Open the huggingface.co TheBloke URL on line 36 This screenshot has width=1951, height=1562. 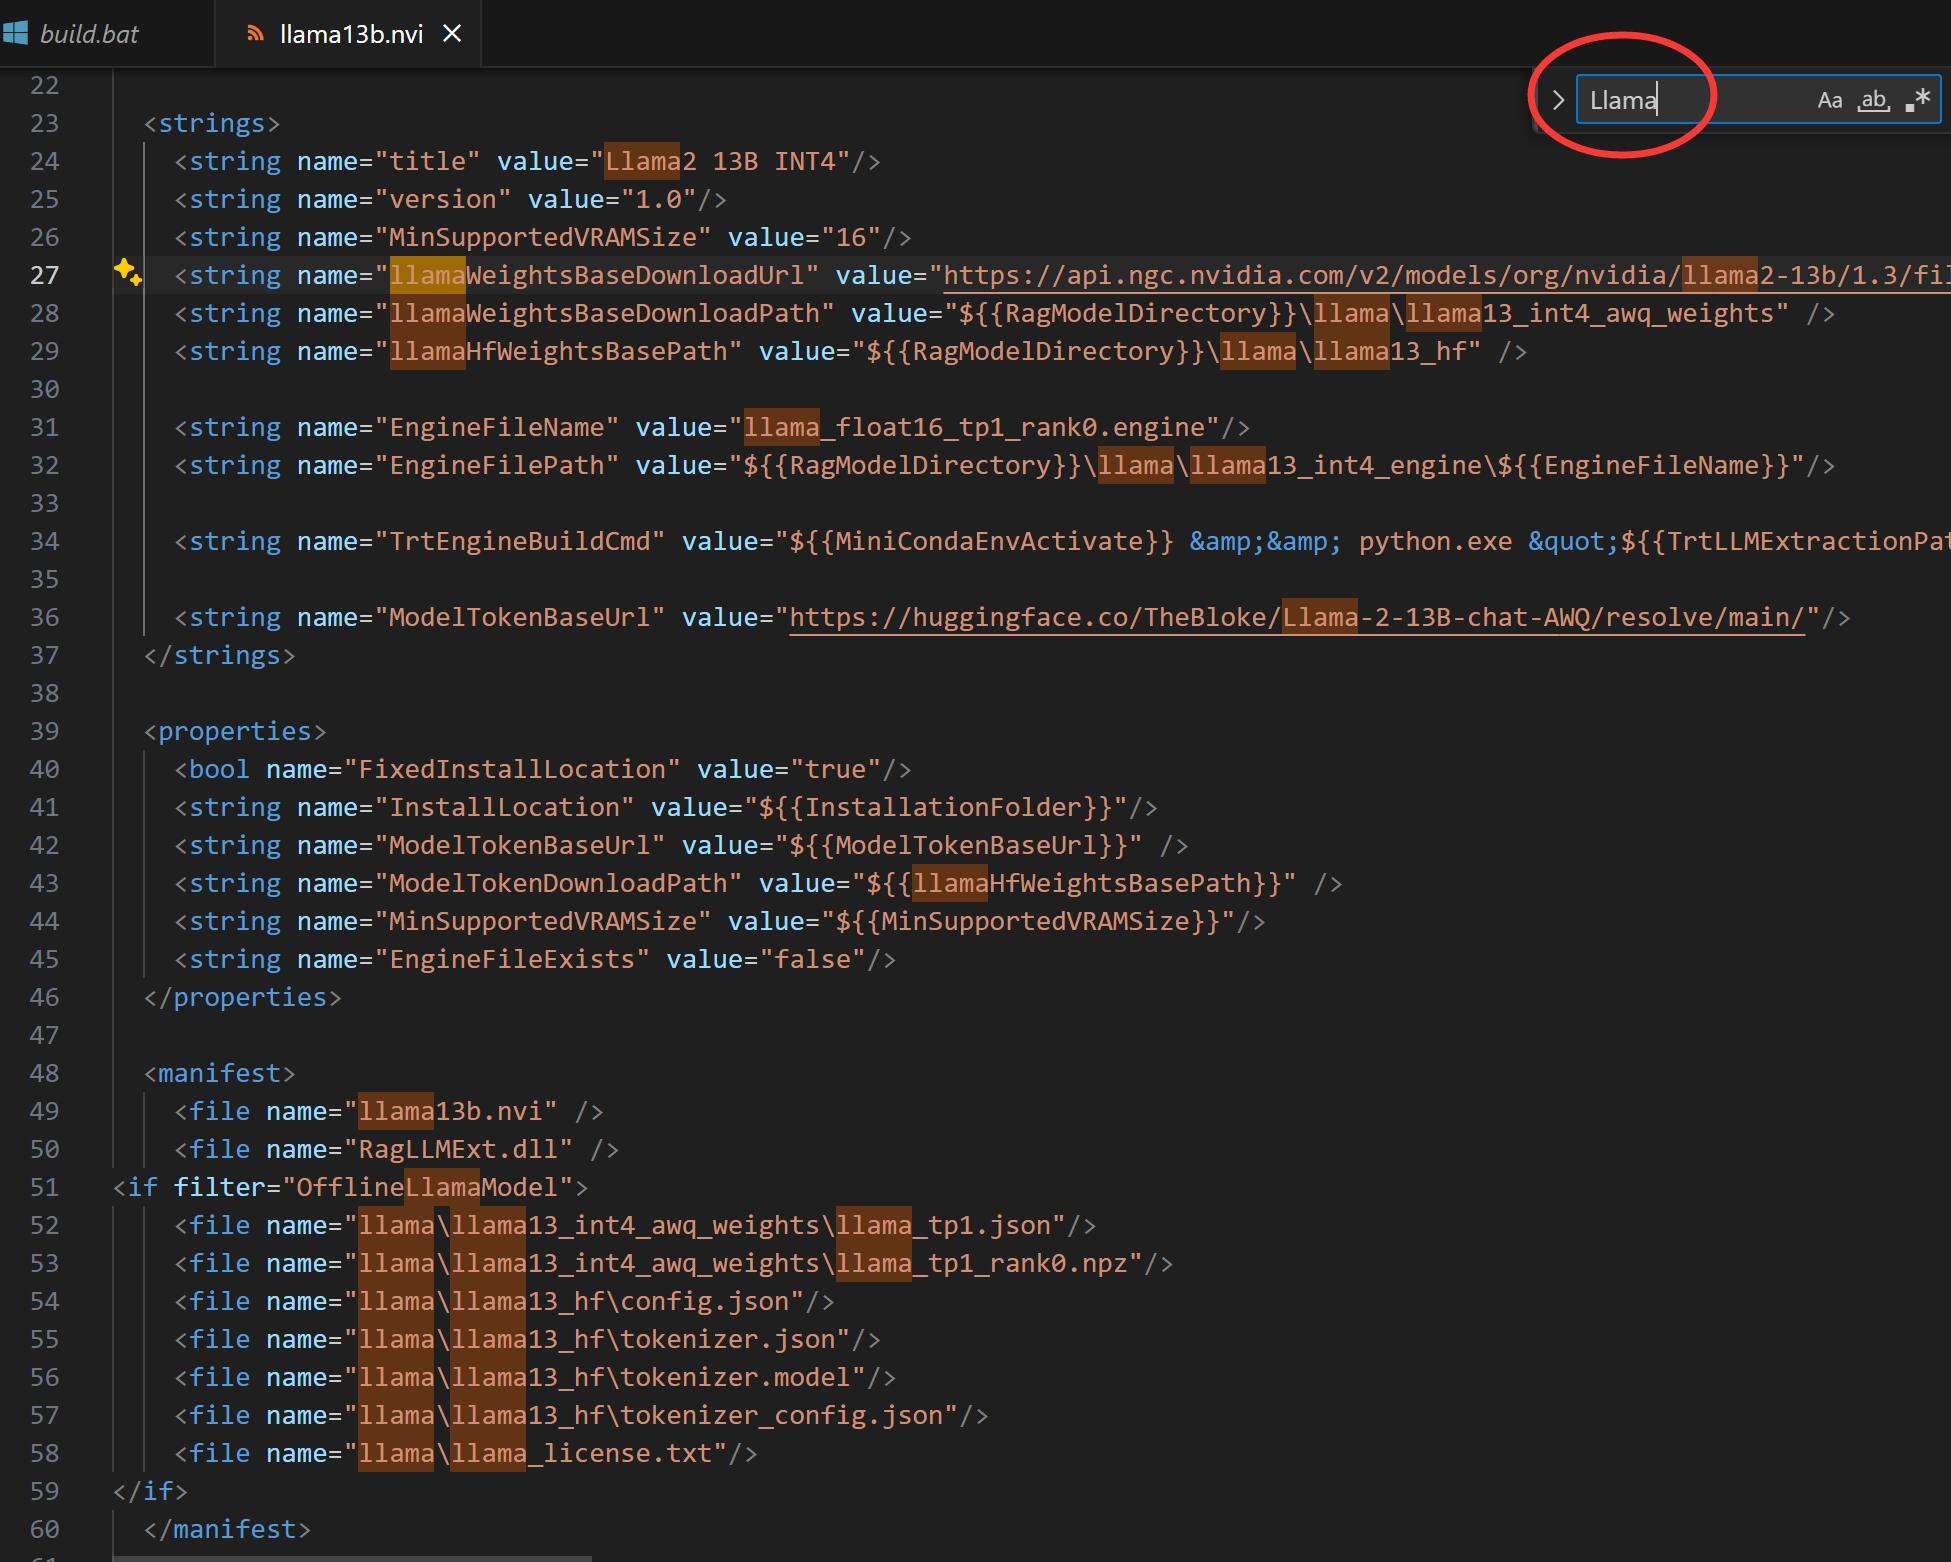click(x=1297, y=617)
